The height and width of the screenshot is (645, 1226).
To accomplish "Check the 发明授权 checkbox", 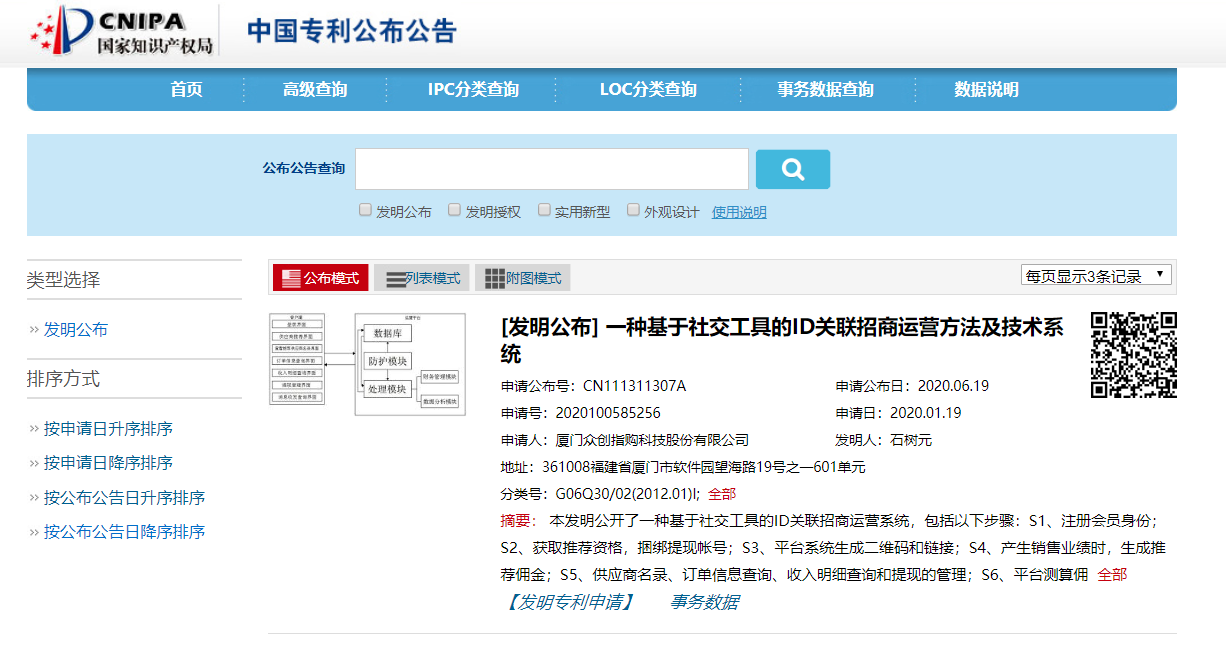I will [454, 210].
